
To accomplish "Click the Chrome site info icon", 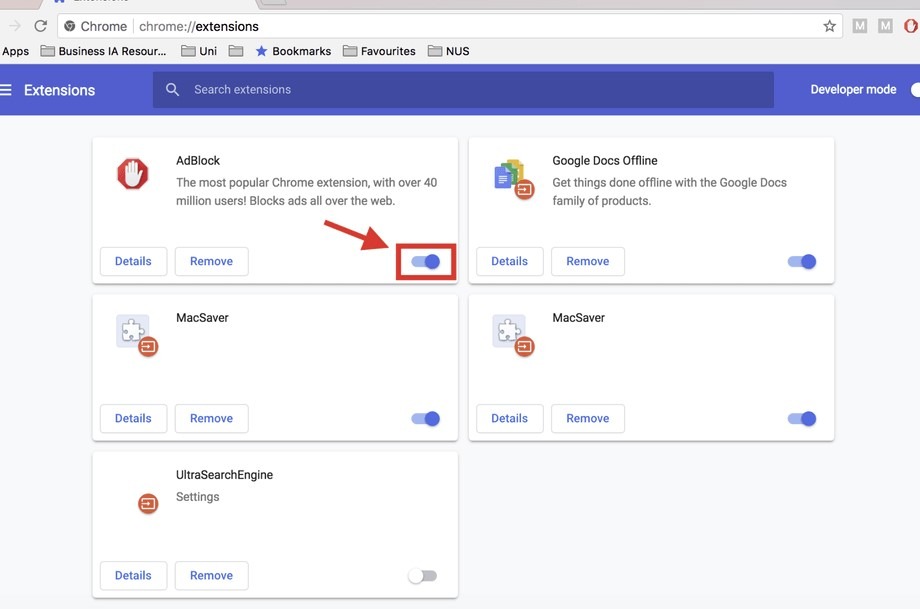I will [70, 26].
